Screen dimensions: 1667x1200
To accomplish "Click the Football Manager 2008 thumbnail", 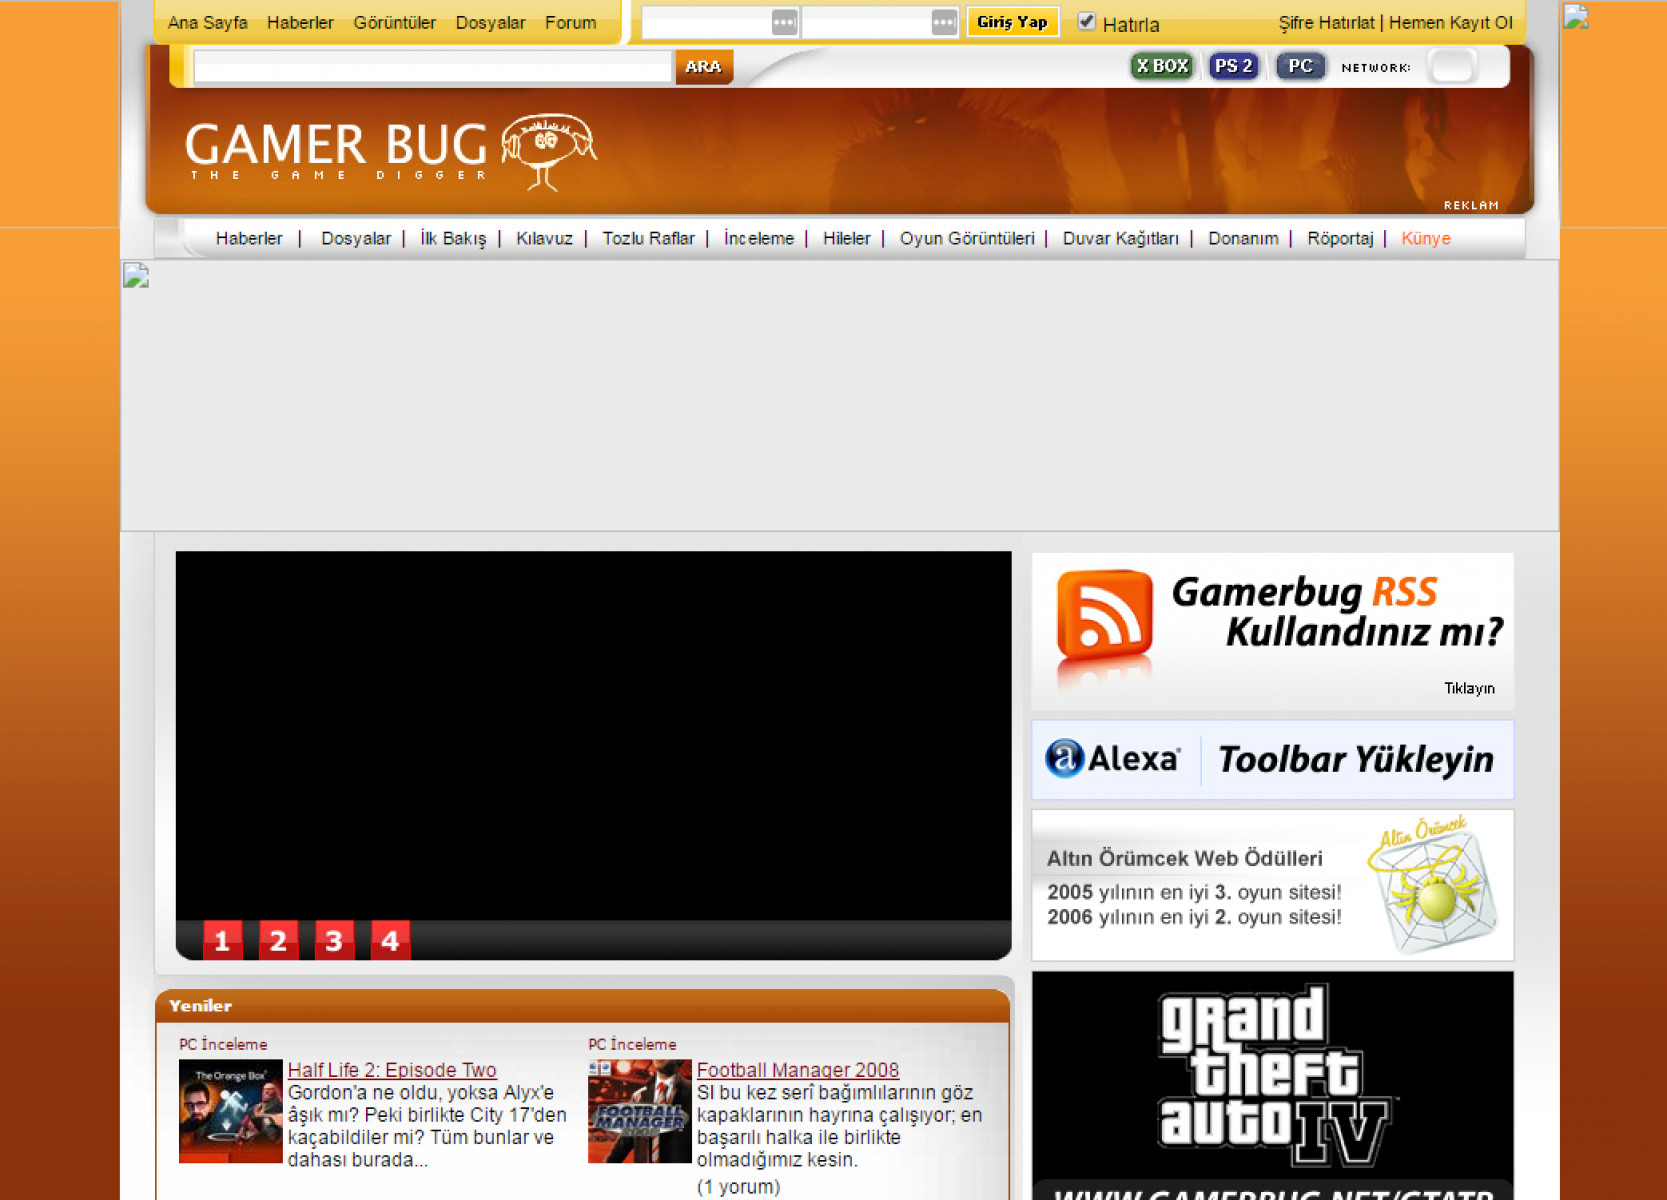I will tap(639, 1111).
